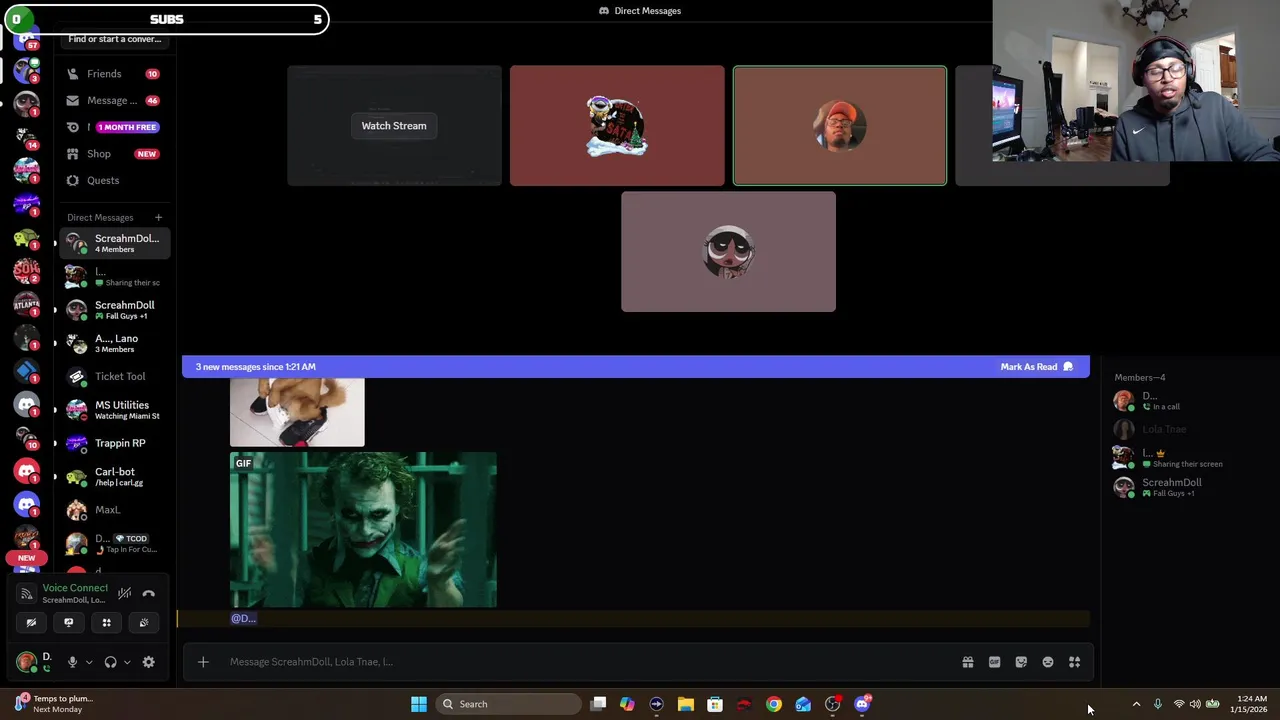Open User Settings gear
The height and width of the screenshot is (720, 1280).
pyautogui.click(x=149, y=662)
